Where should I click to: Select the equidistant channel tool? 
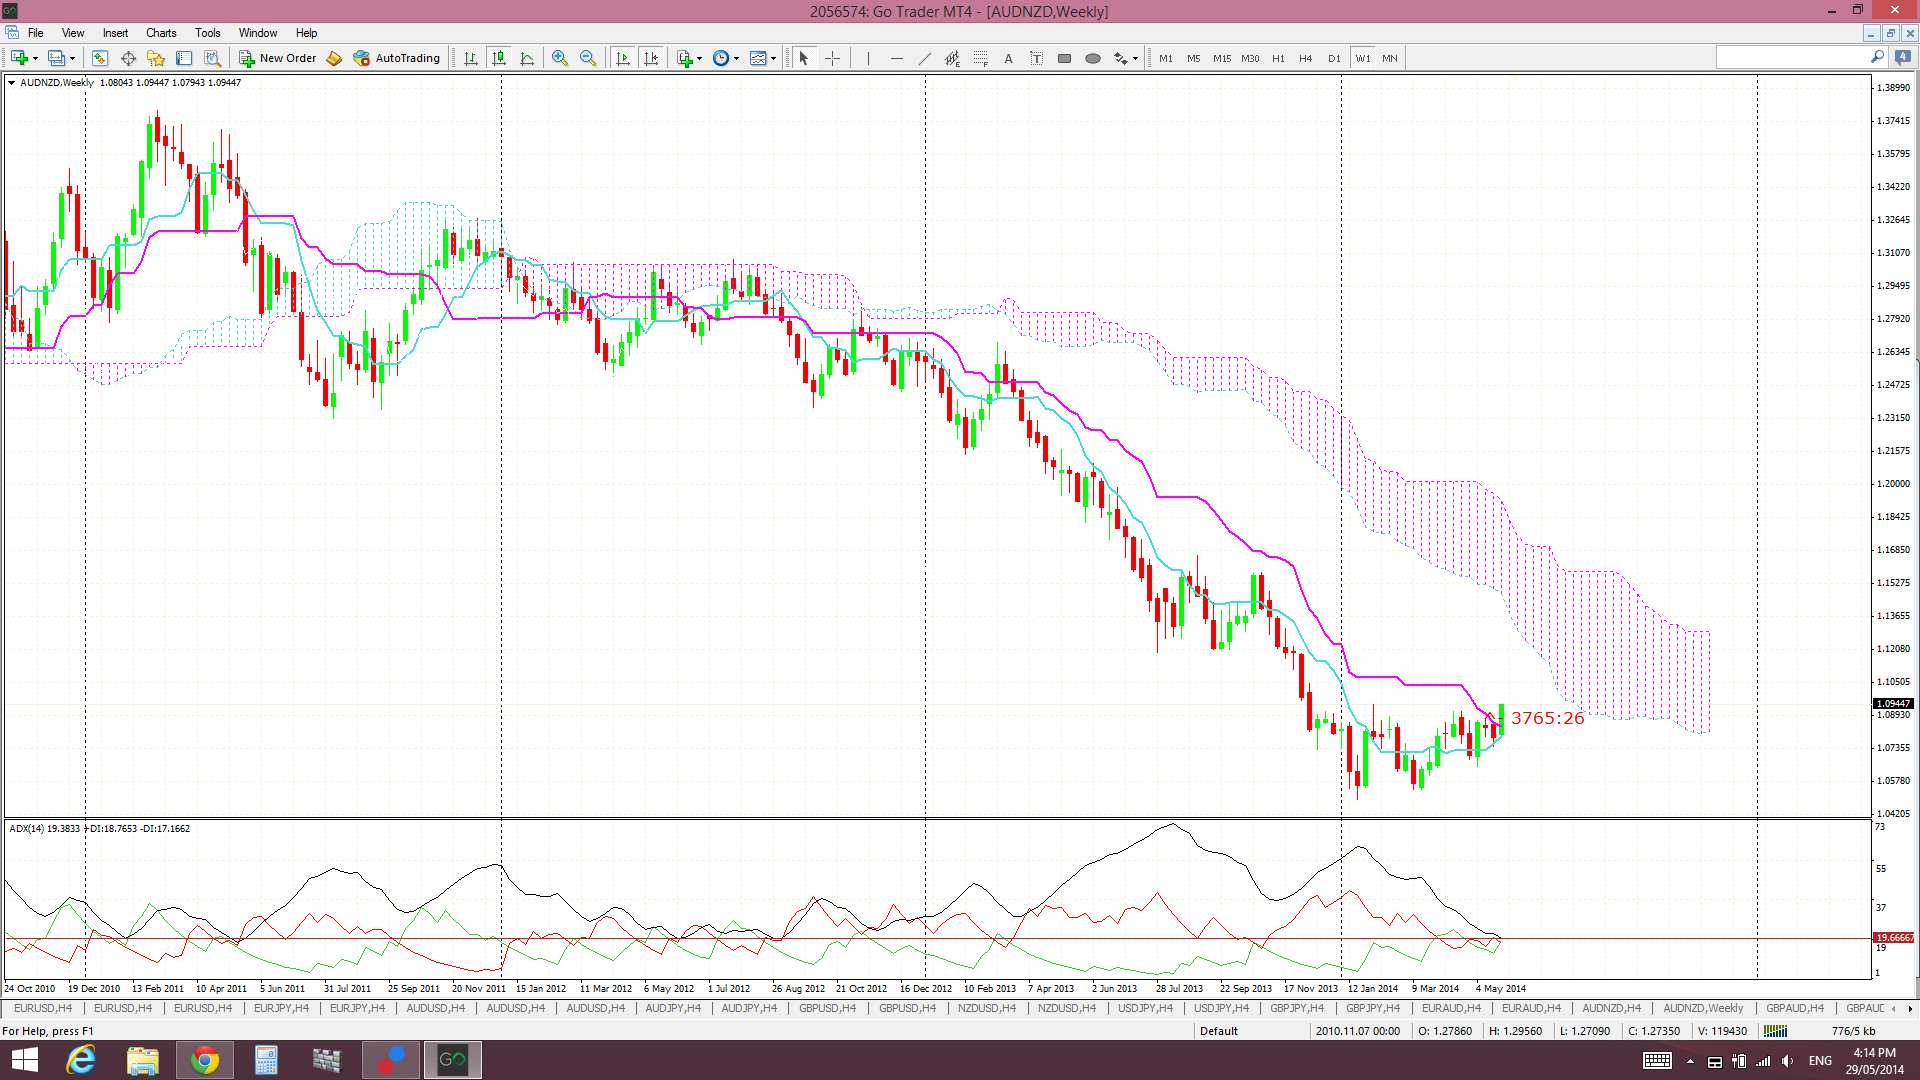952,58
